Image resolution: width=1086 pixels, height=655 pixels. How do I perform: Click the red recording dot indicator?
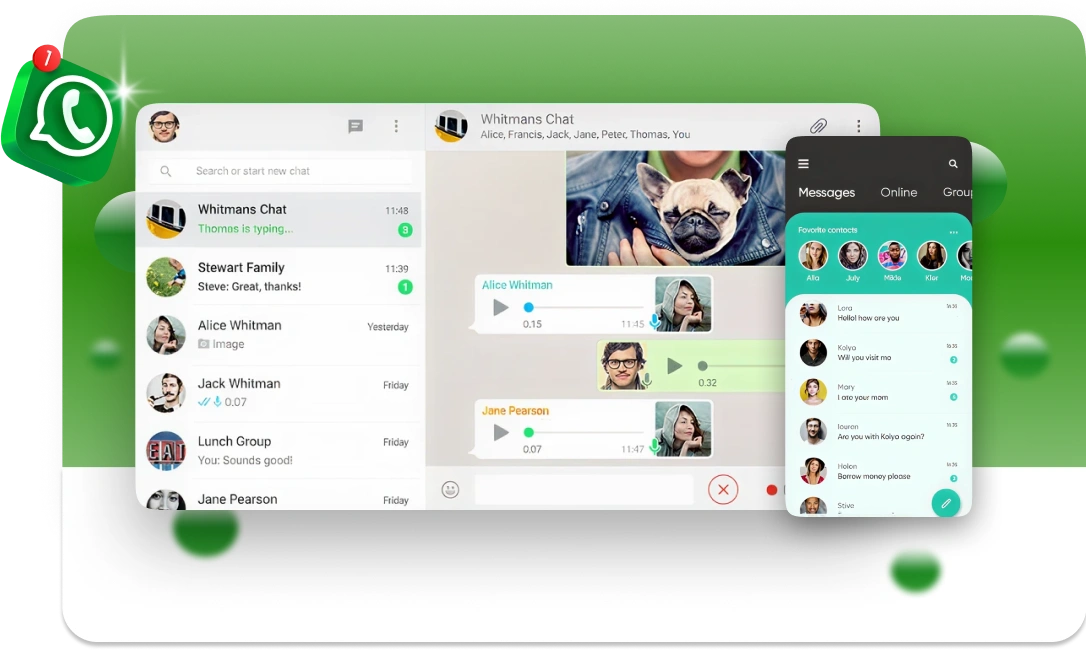pos(772,490)
